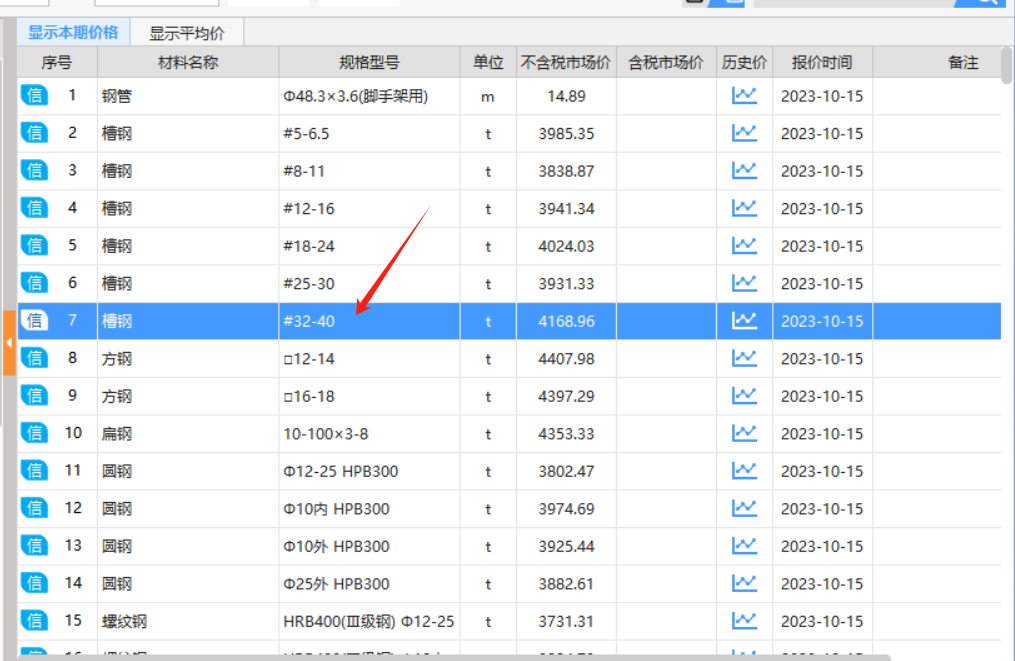Click the 信 icon for row 10 扁钢

coord(34,434)
